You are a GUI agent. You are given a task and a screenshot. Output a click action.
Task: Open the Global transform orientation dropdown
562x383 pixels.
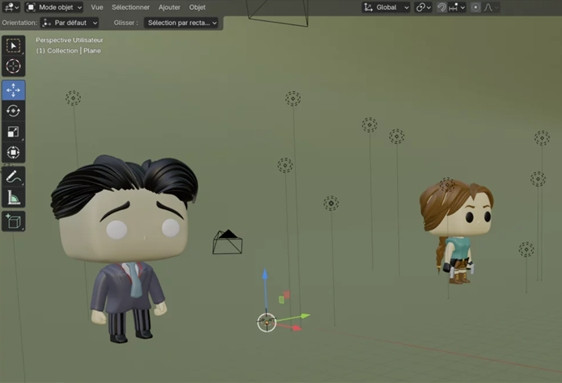click(386, 7)
